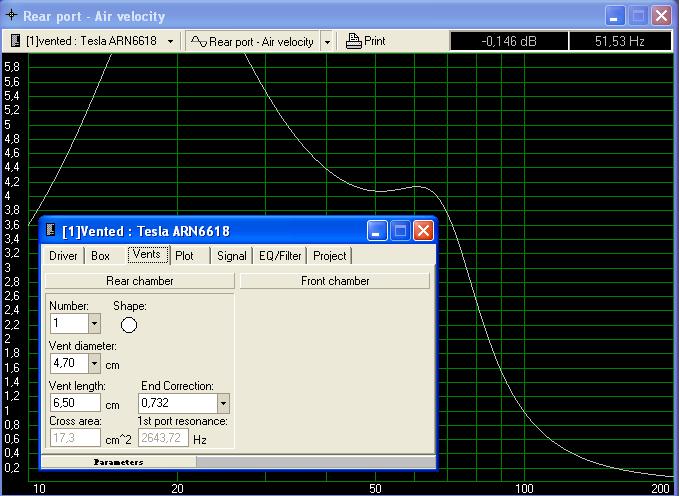Click the Shape label

coord(130,306)
